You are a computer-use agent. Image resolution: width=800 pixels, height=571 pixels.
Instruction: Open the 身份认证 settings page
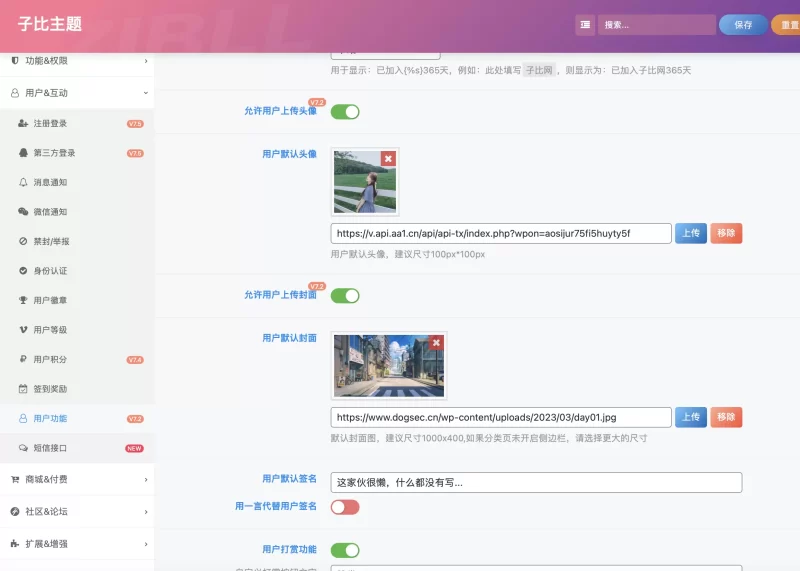pyautogui.click(x=77, y=270)
